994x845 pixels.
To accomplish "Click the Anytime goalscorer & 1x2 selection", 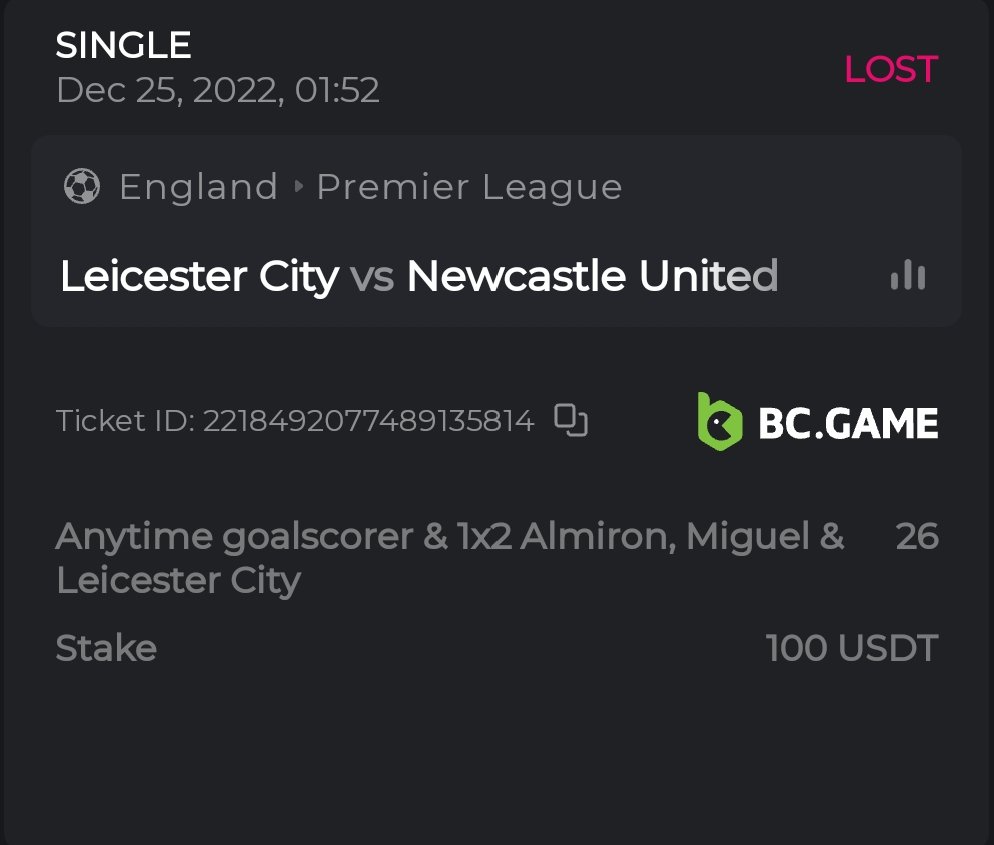I will tap(450, 558).
